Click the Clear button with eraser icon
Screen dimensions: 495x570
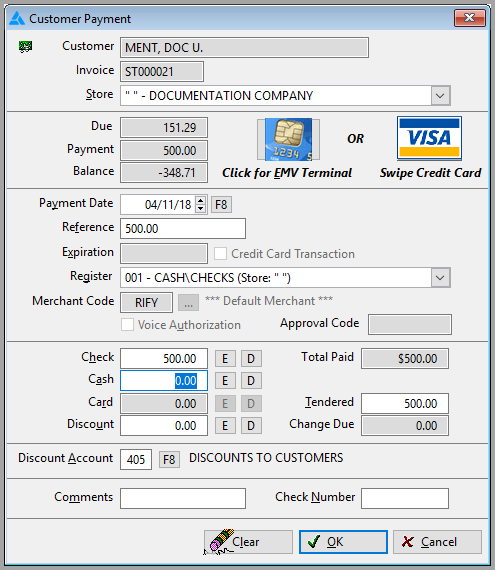coord(248,542)
